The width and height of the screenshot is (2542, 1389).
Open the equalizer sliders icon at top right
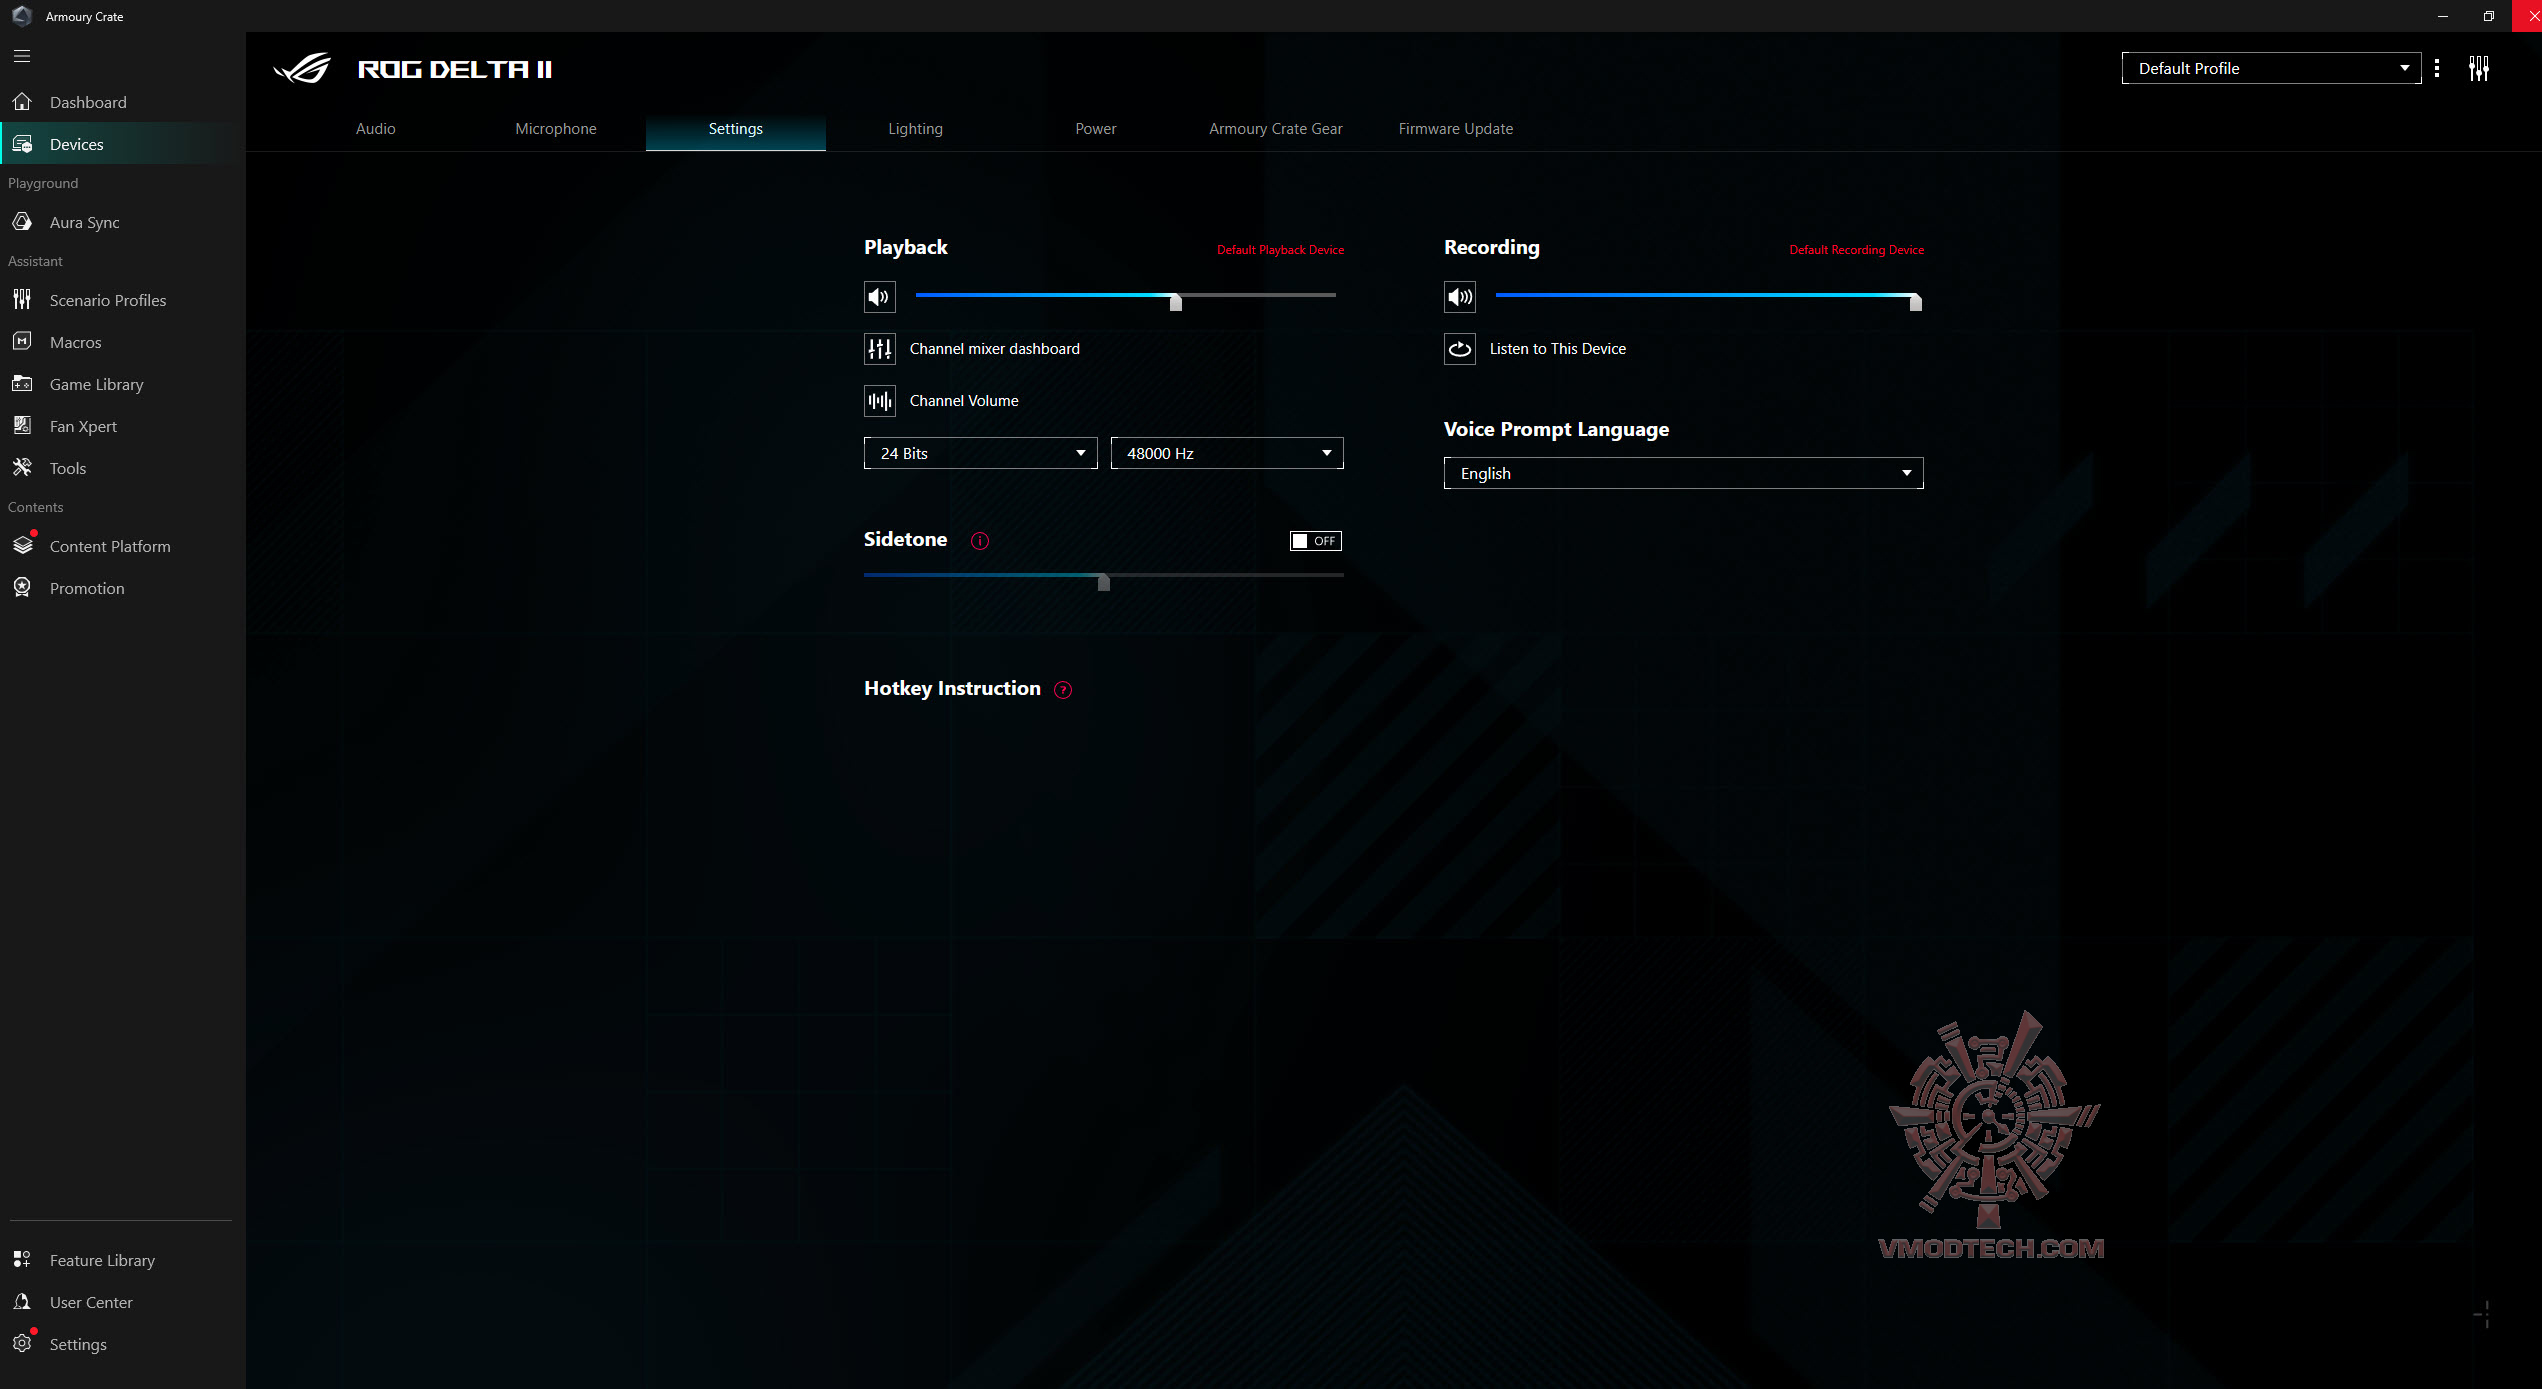[x=2478, y=69]
